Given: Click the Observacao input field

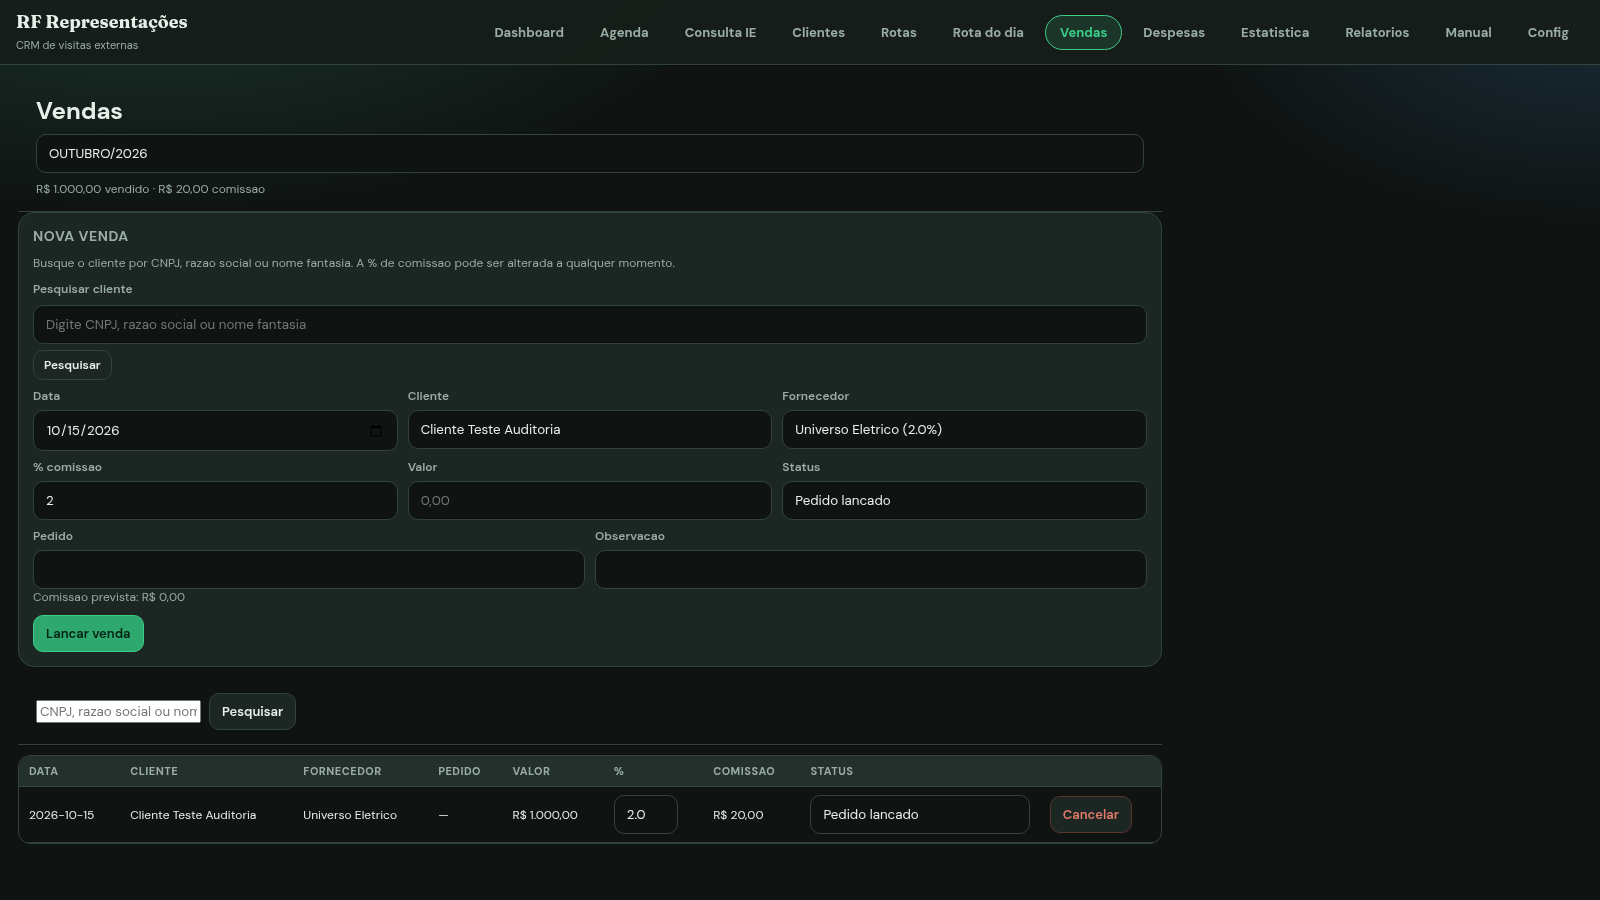Looking at the screenshot, I should [x=871, y=570].
